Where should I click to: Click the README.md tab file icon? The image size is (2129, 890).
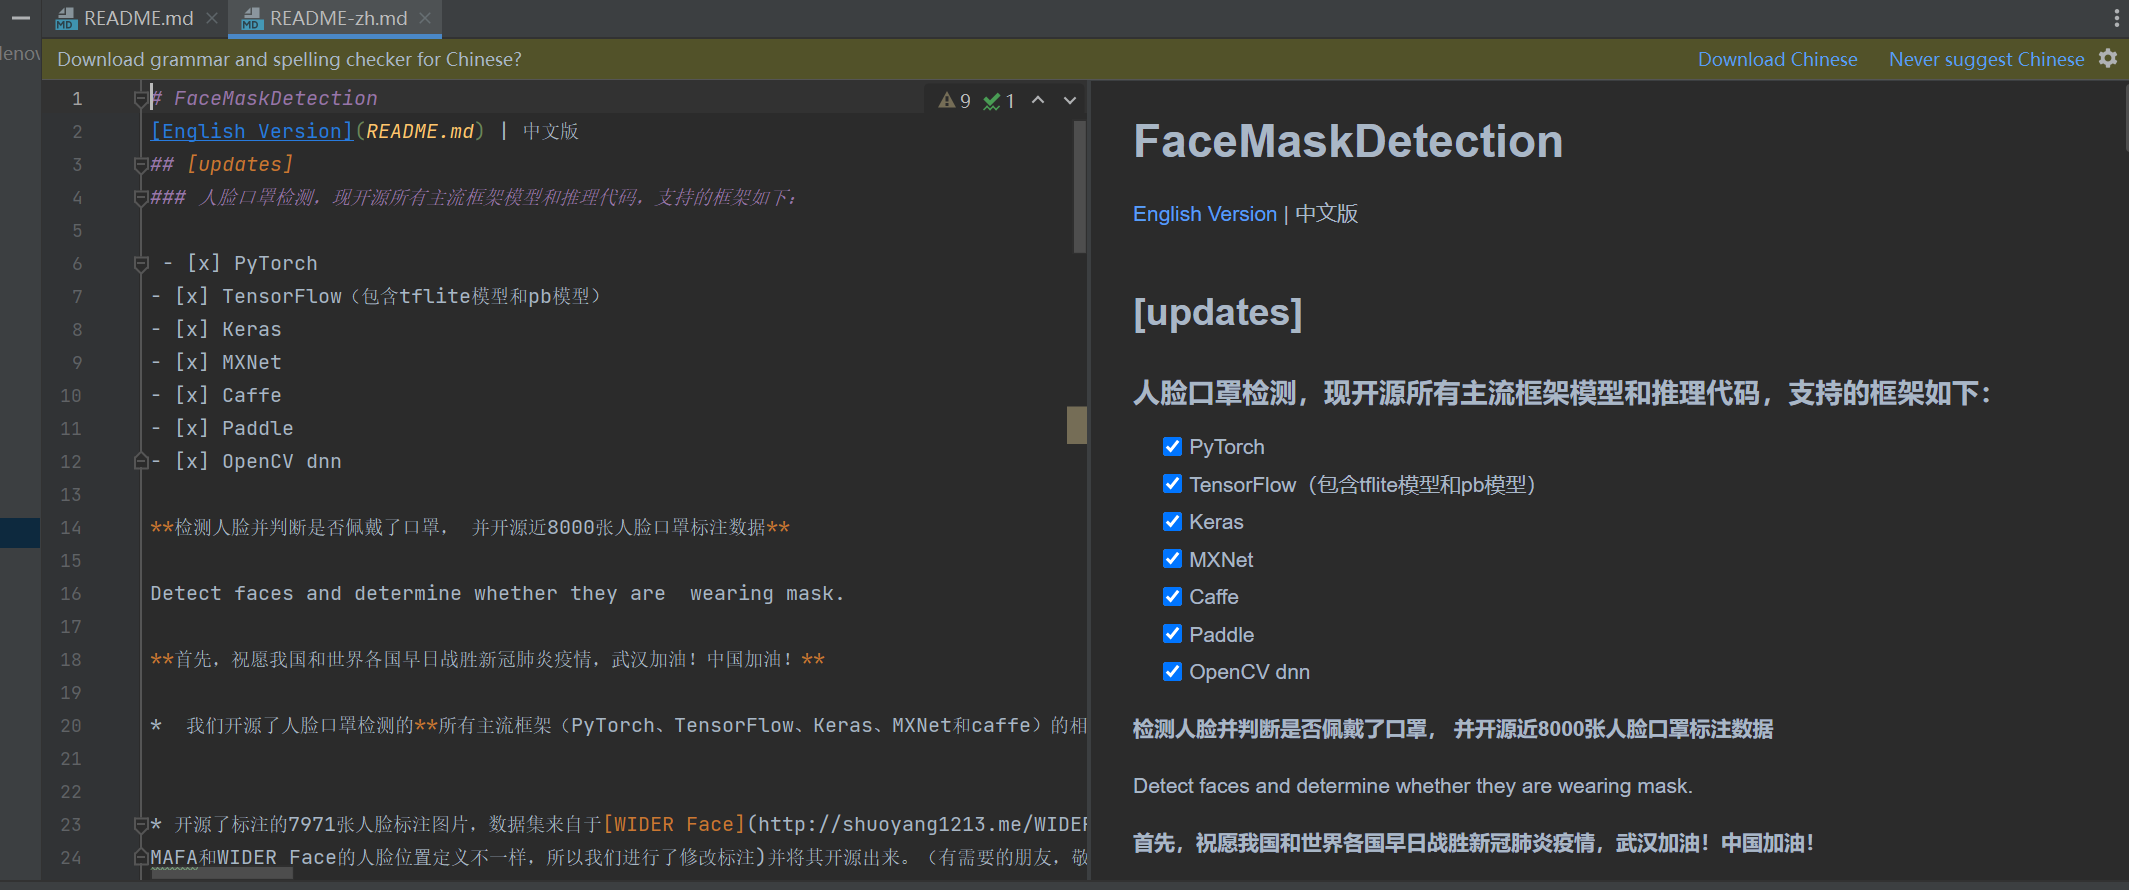click(x=66, y=19)
